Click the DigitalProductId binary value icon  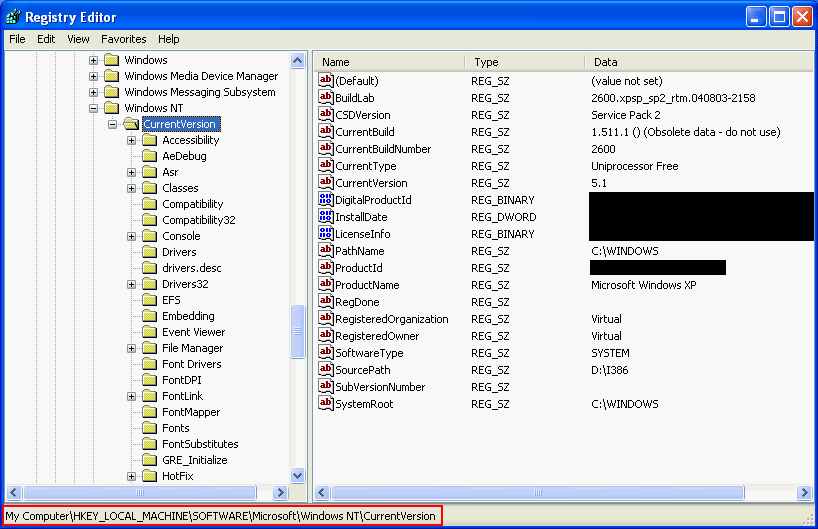pos(326,199)
